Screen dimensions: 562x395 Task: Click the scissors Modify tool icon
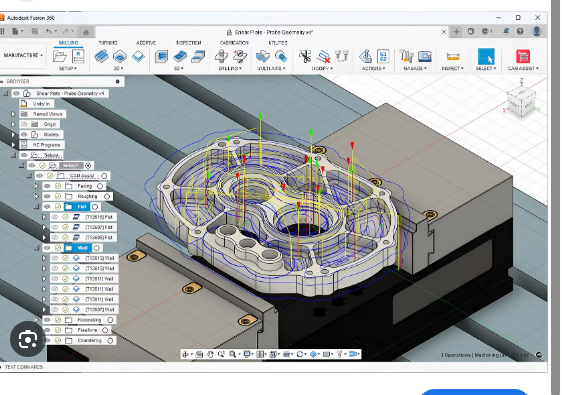(305, 56)
